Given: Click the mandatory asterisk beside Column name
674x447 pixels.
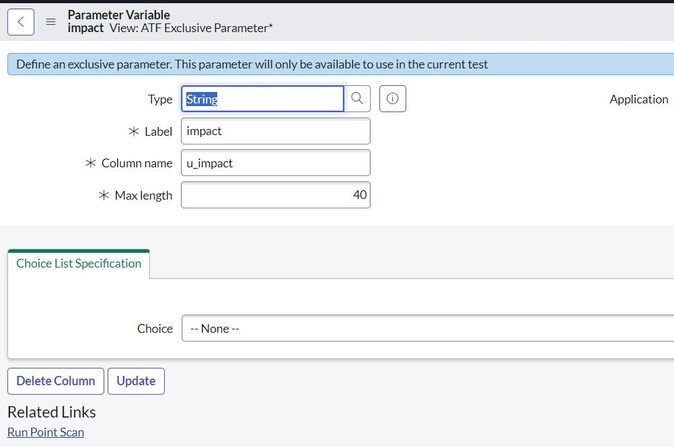Looking at the screenshot, I should coord(91,163).
